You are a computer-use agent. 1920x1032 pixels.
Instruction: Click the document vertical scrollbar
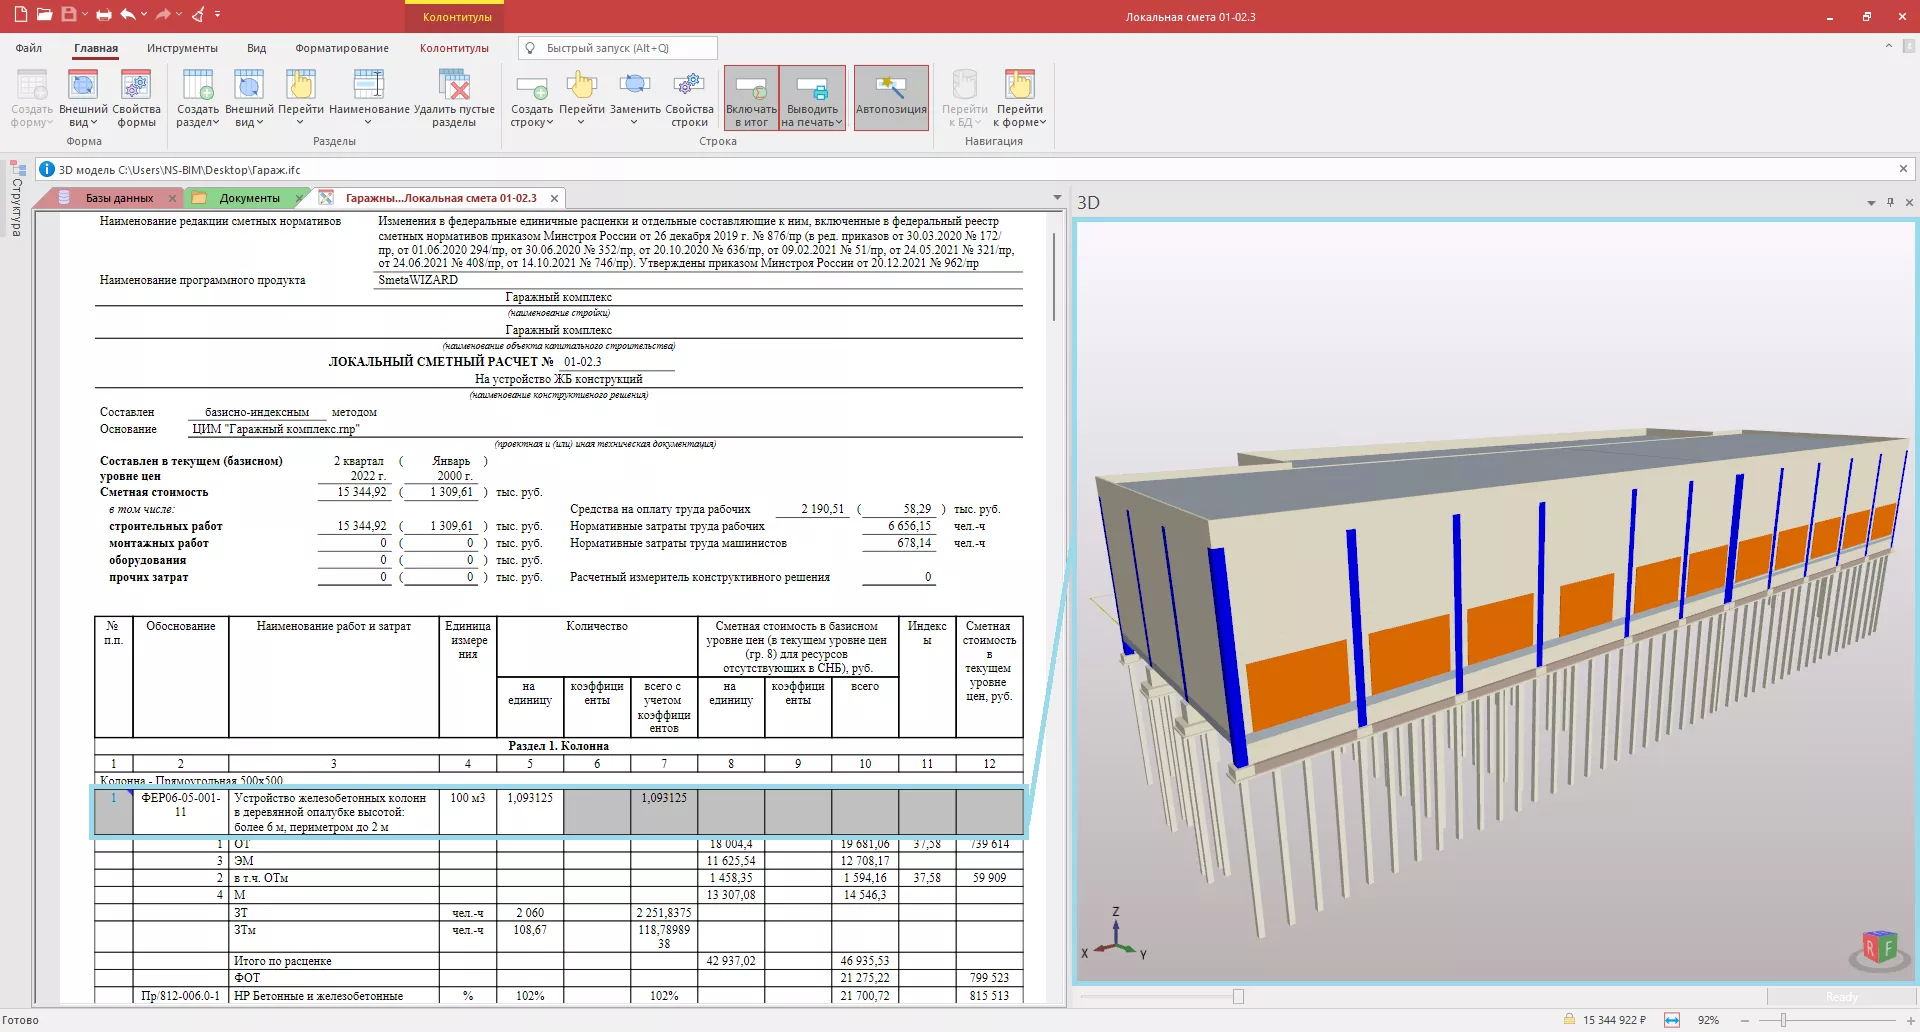coord(1053,277)
